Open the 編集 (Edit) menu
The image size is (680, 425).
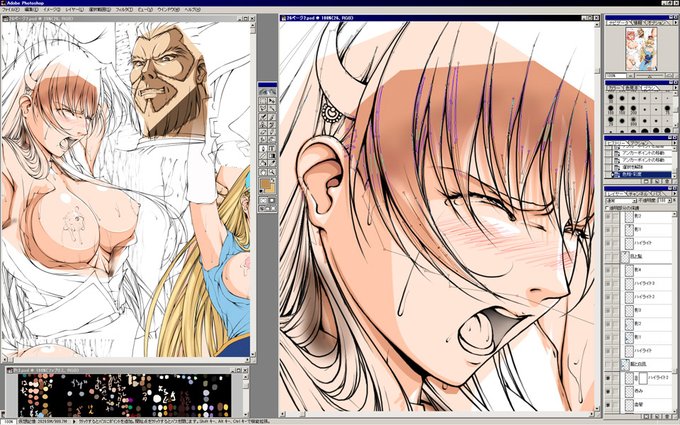[30, 9]
